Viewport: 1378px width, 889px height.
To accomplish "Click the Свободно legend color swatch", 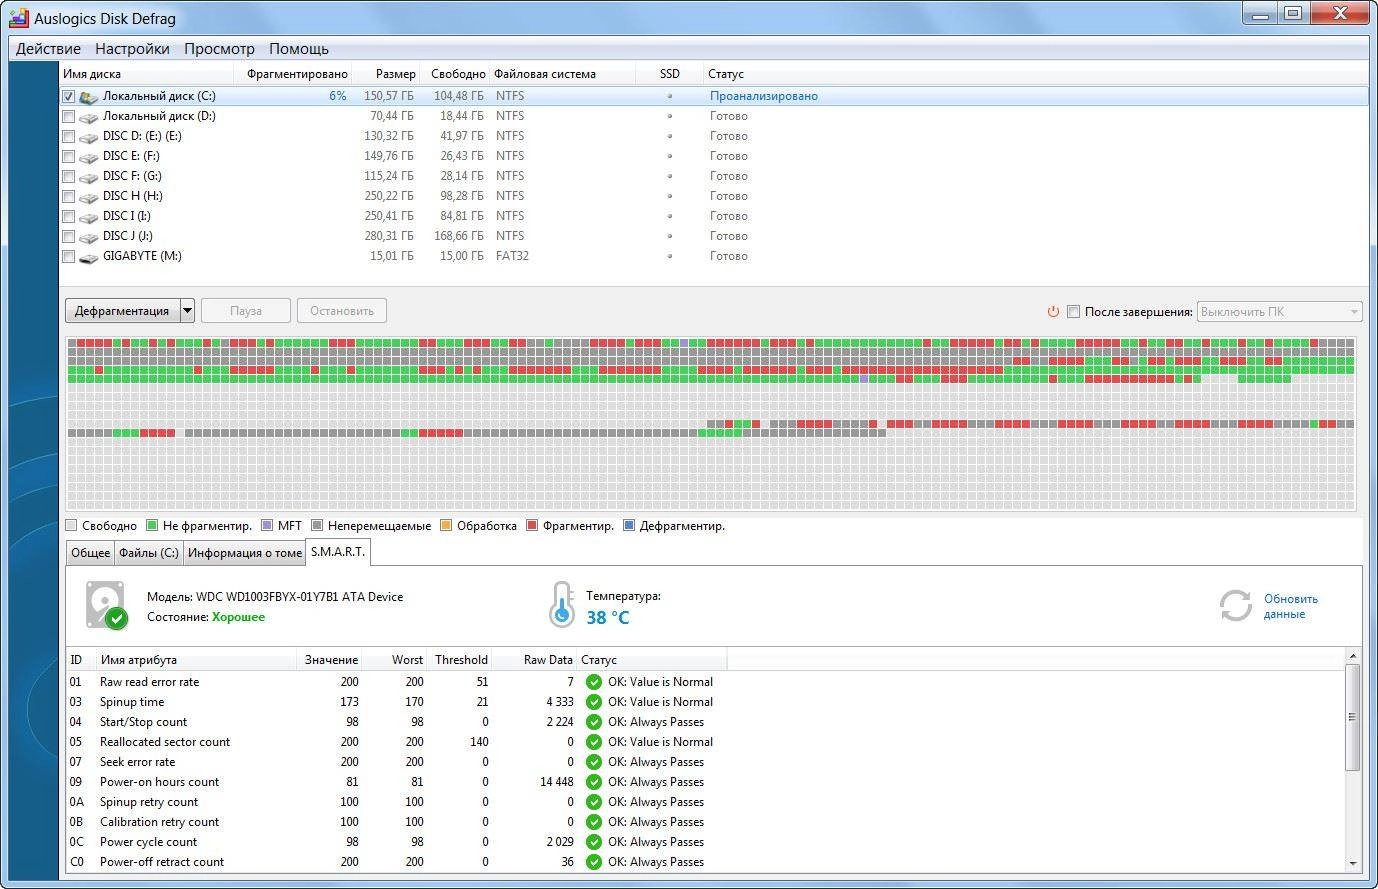I will [71, 525].
